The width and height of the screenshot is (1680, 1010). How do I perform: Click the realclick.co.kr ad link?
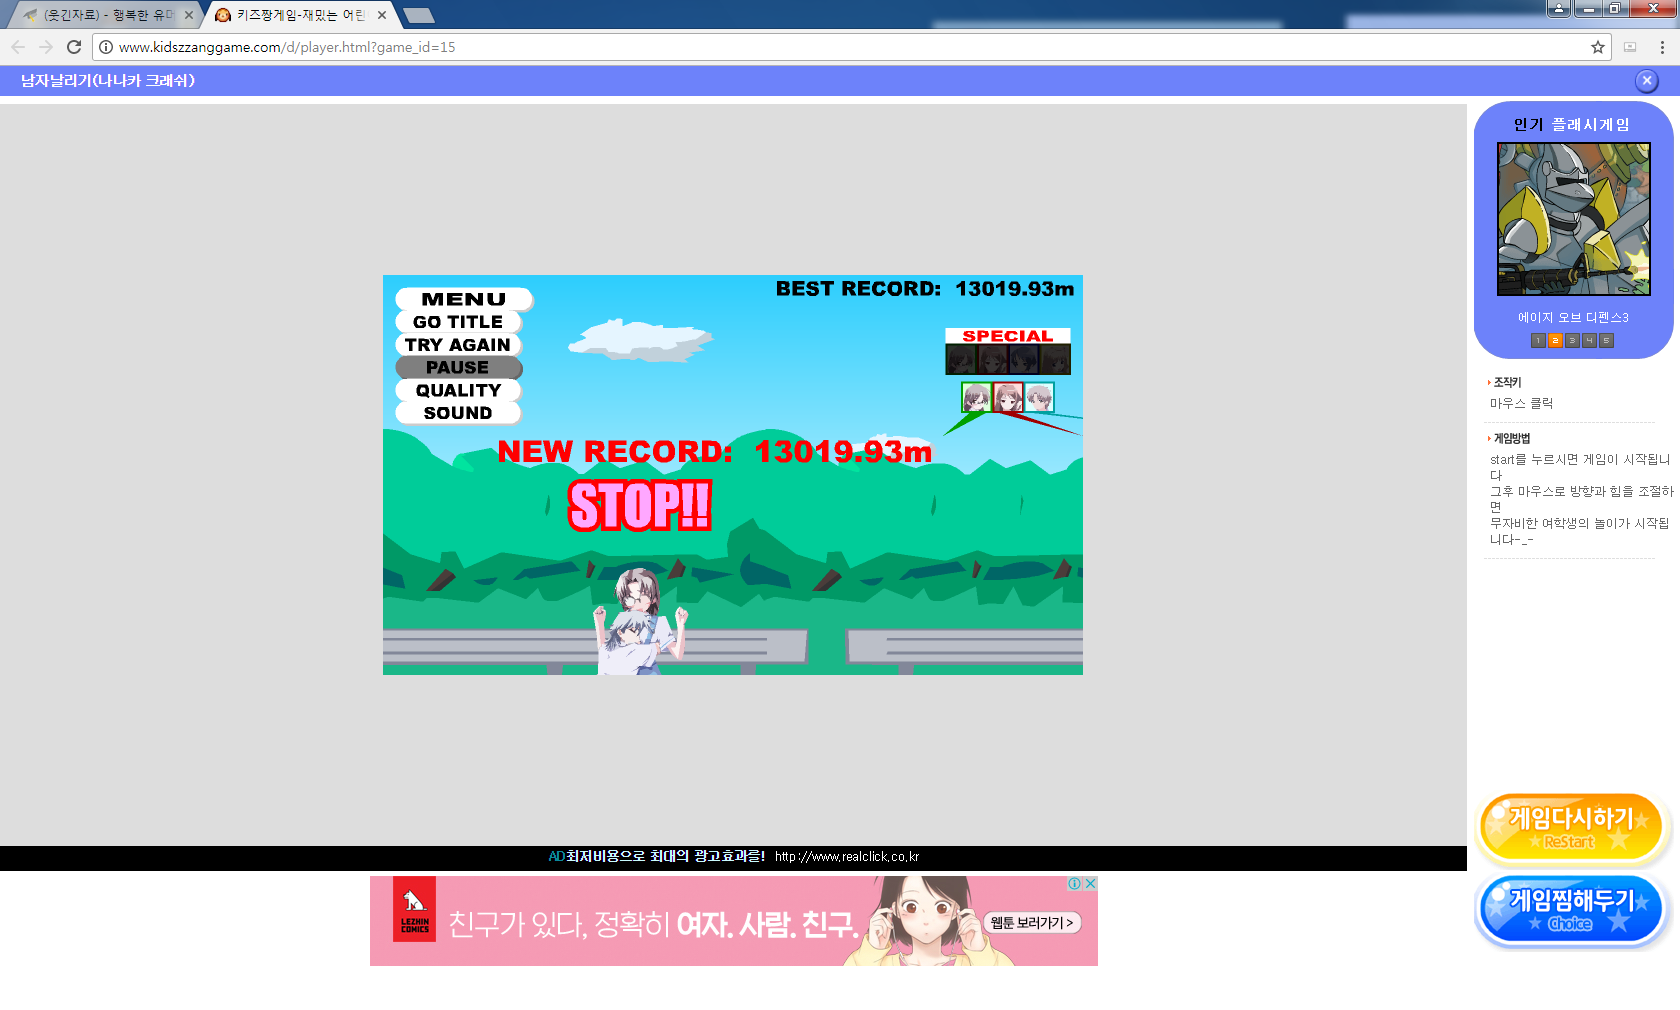point(847,857)
